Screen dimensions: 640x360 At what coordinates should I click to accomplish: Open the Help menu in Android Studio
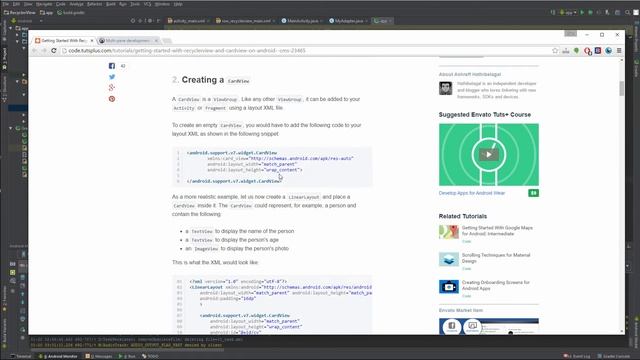click(x=178, y=4)
